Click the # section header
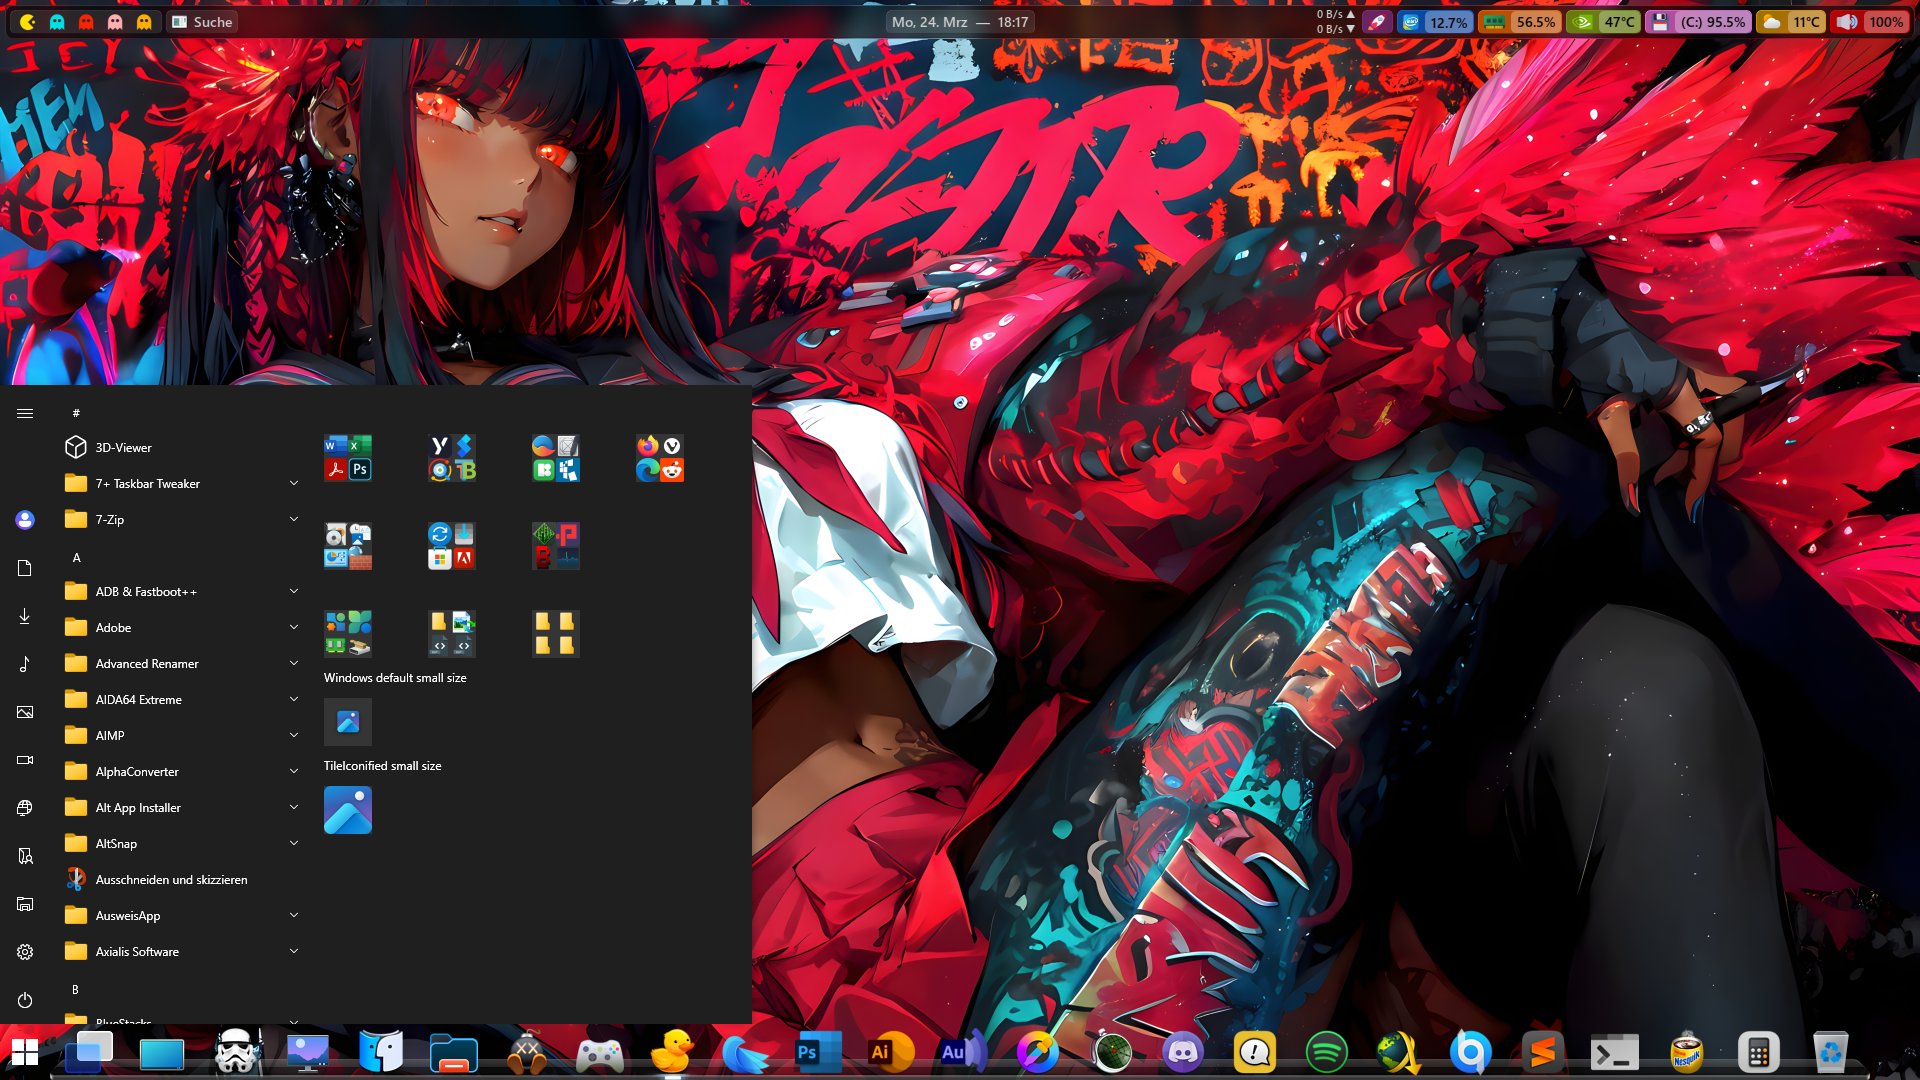The image size is (1920, 1080). pyautogui.click(x=76, y=413)
